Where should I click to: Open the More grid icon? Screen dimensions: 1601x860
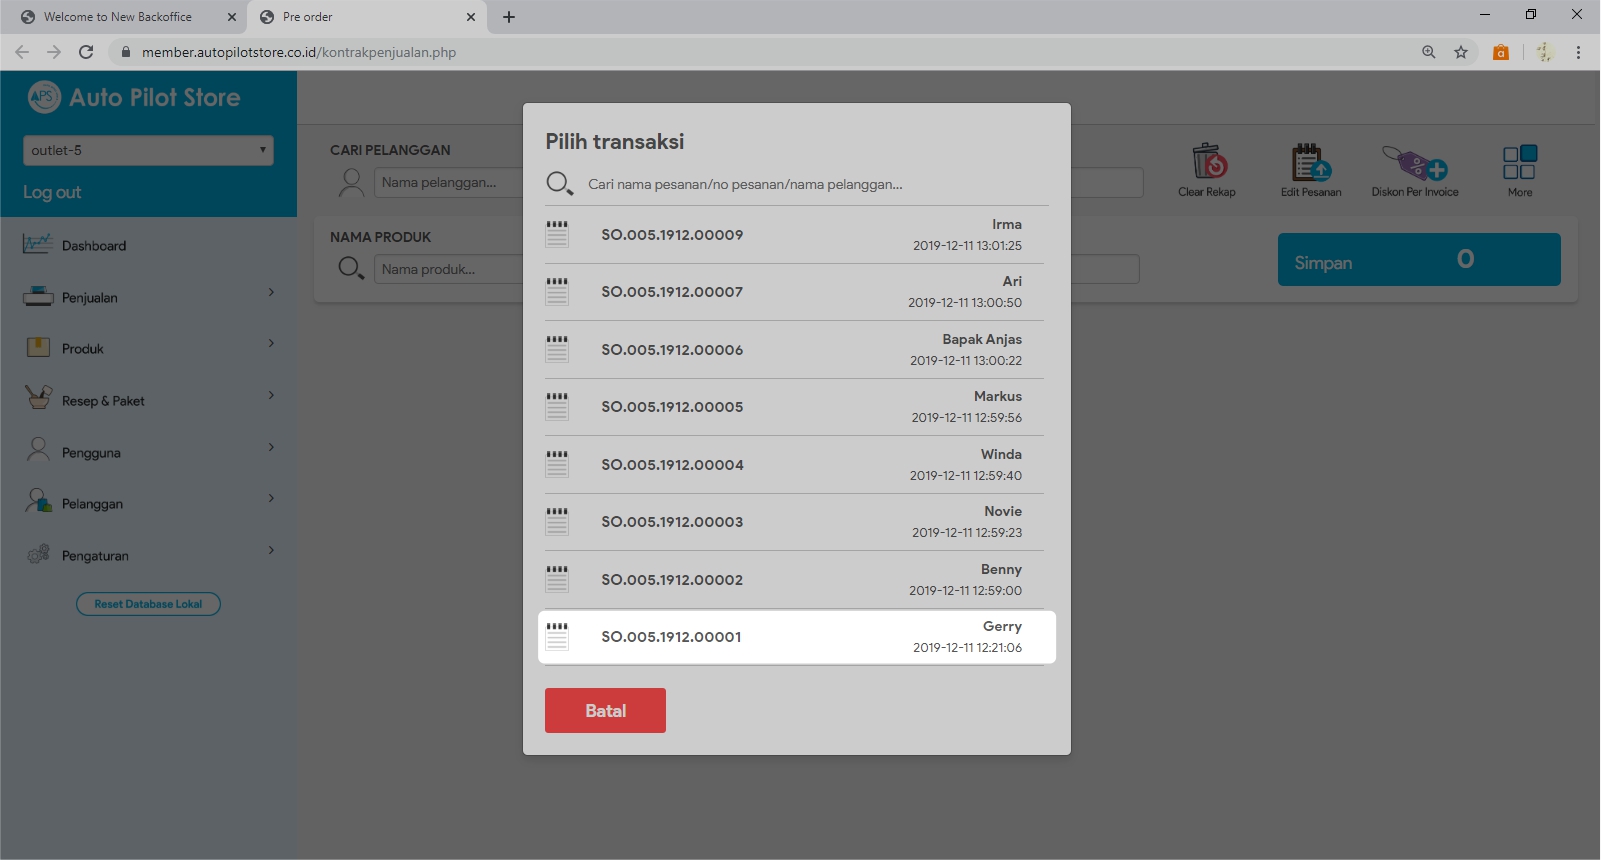tap(1519, 162)
